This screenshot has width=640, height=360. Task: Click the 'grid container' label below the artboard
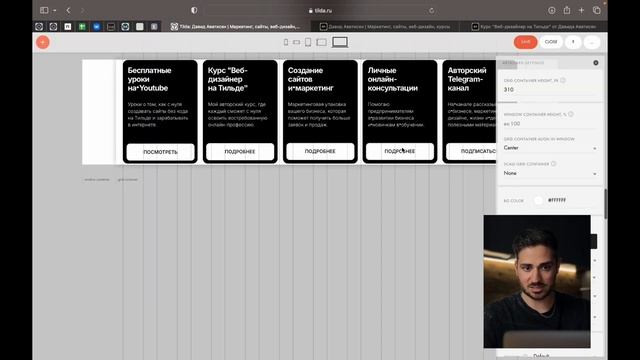(x=128, y=180)
